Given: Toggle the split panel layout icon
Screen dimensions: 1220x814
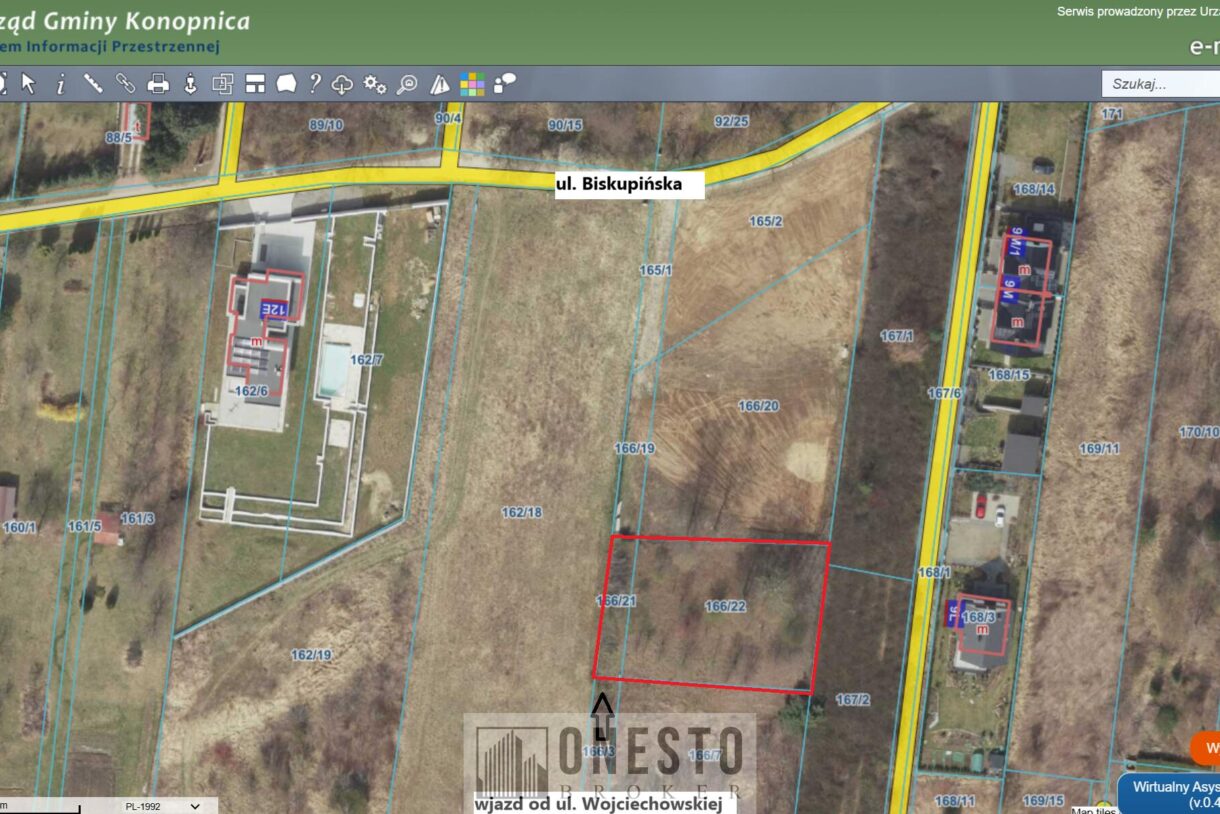Looking at the screenshot, I should (x=255, y=84).
